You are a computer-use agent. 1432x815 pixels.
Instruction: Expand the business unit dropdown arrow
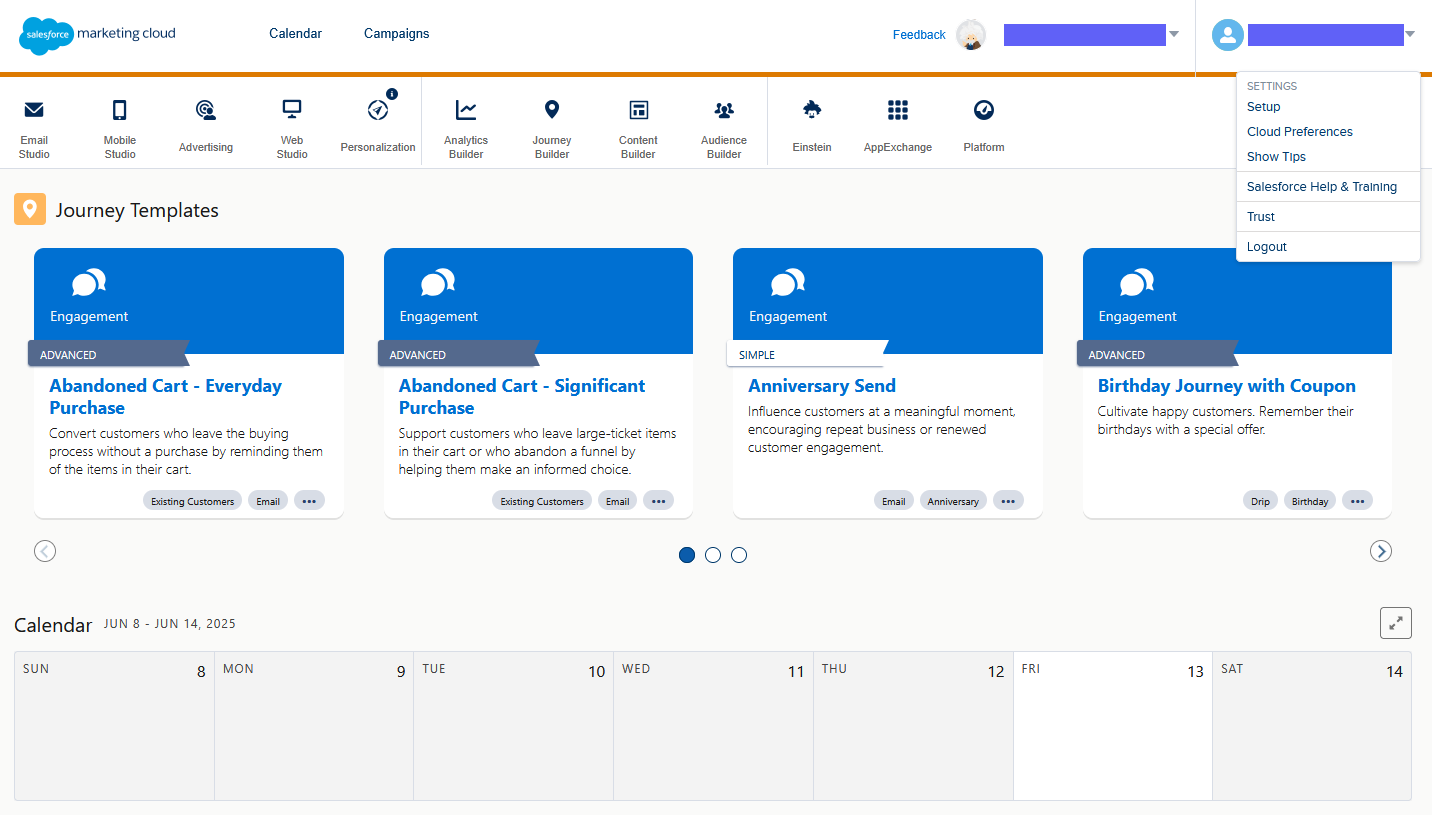[1174, 35]
